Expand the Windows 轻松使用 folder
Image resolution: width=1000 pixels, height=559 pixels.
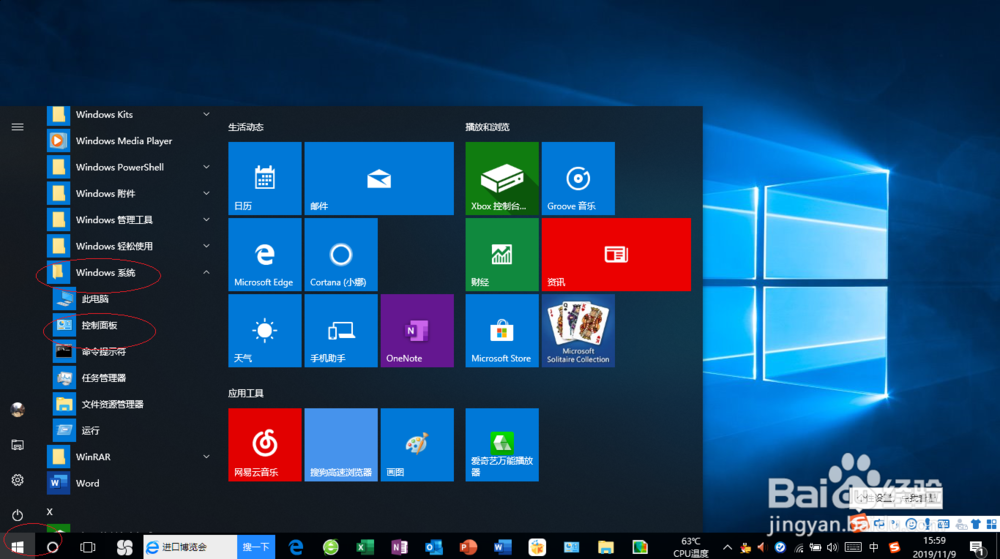coord(130,246)
